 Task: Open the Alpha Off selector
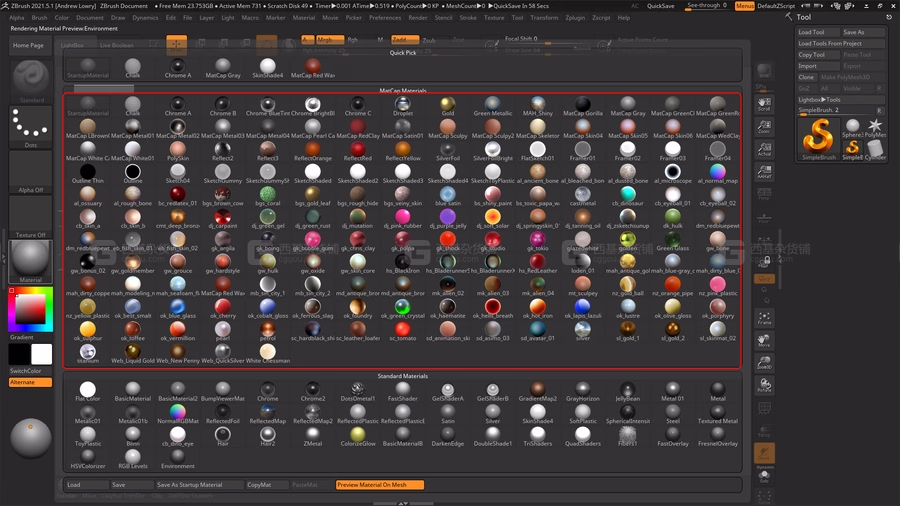pyautogui.click(x=30, y=170)
